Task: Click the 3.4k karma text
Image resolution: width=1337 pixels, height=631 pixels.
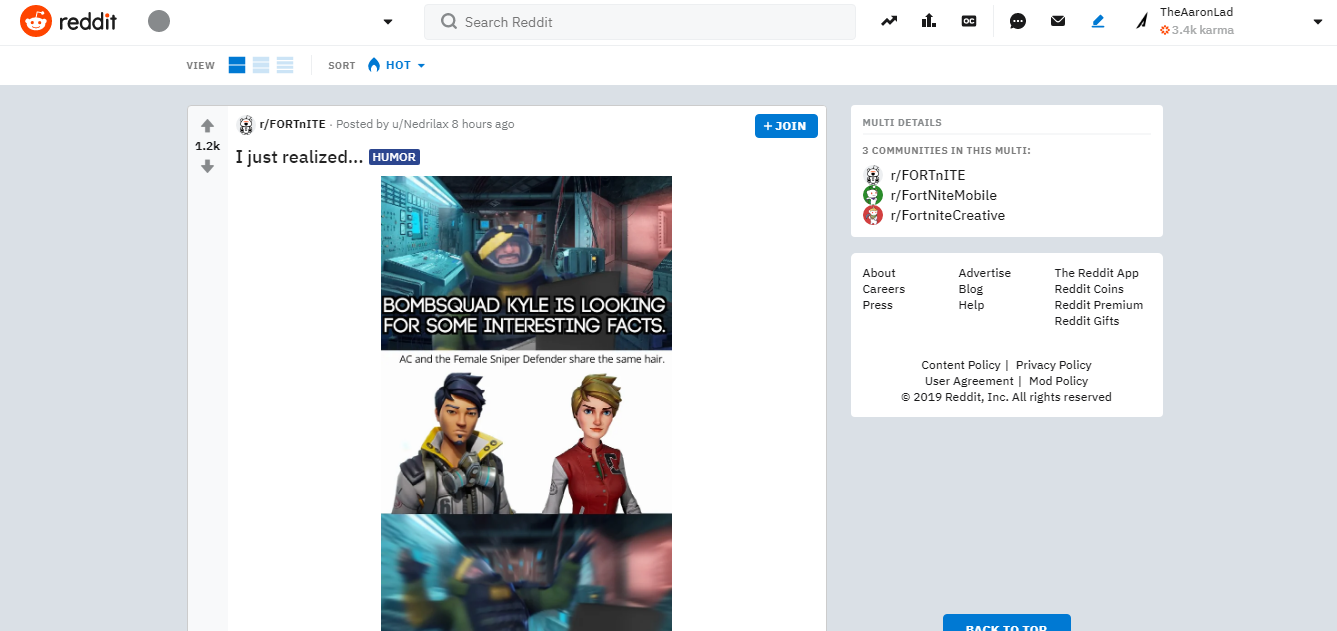Action: coord(1203,30)
